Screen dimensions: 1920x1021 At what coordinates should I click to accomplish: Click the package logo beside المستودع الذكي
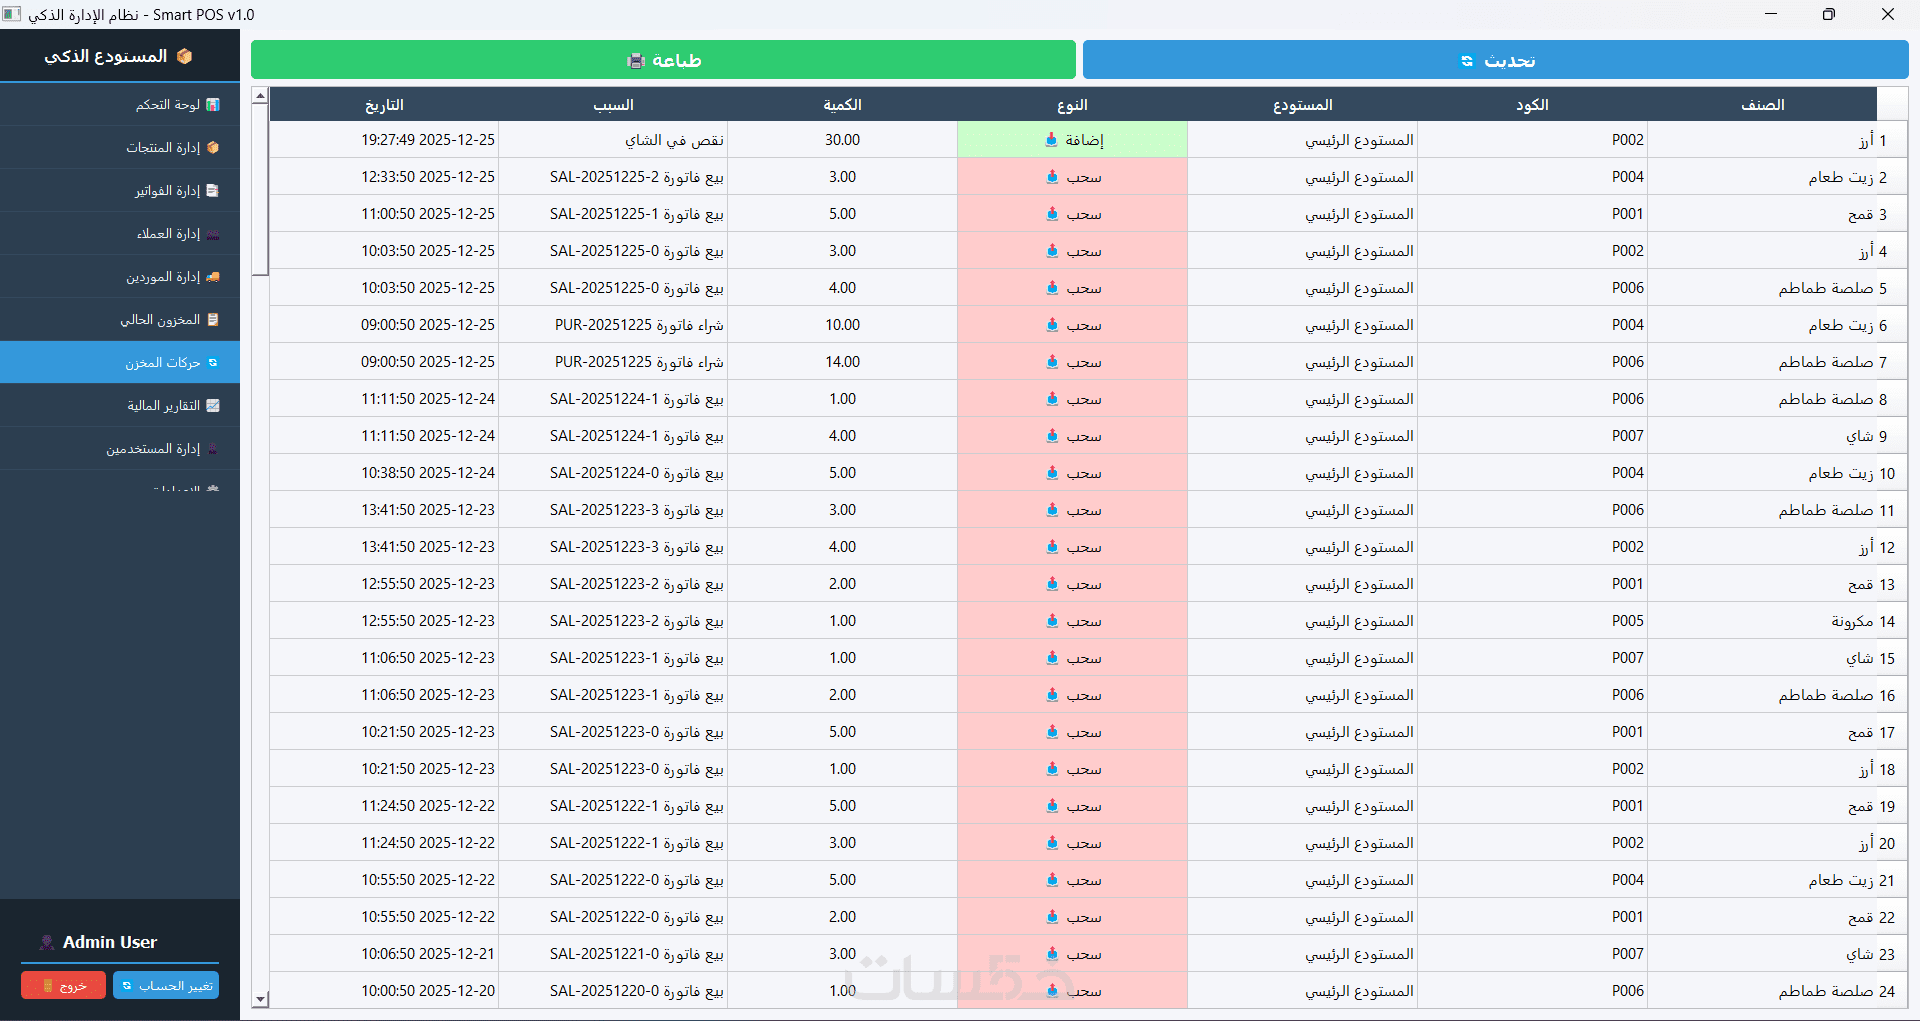pos(184,56)
